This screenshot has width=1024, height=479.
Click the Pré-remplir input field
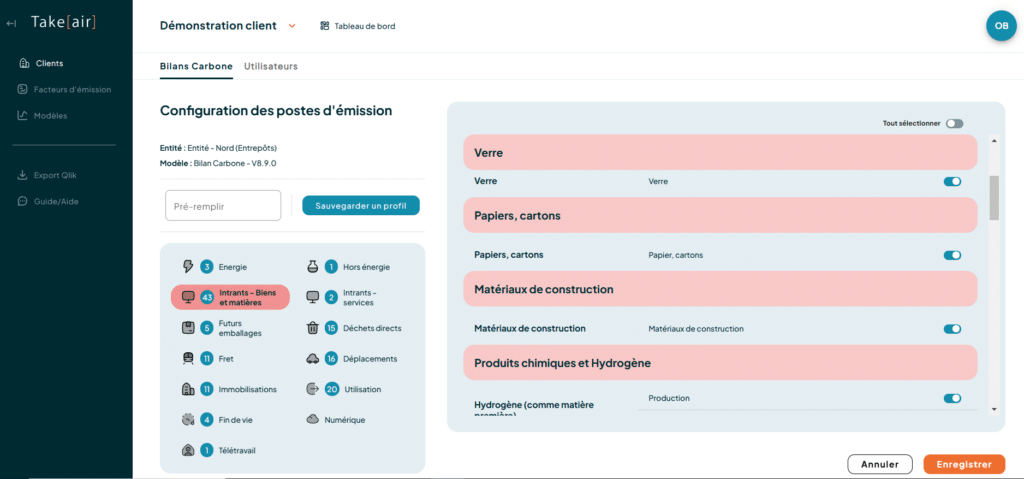(223, 206)
